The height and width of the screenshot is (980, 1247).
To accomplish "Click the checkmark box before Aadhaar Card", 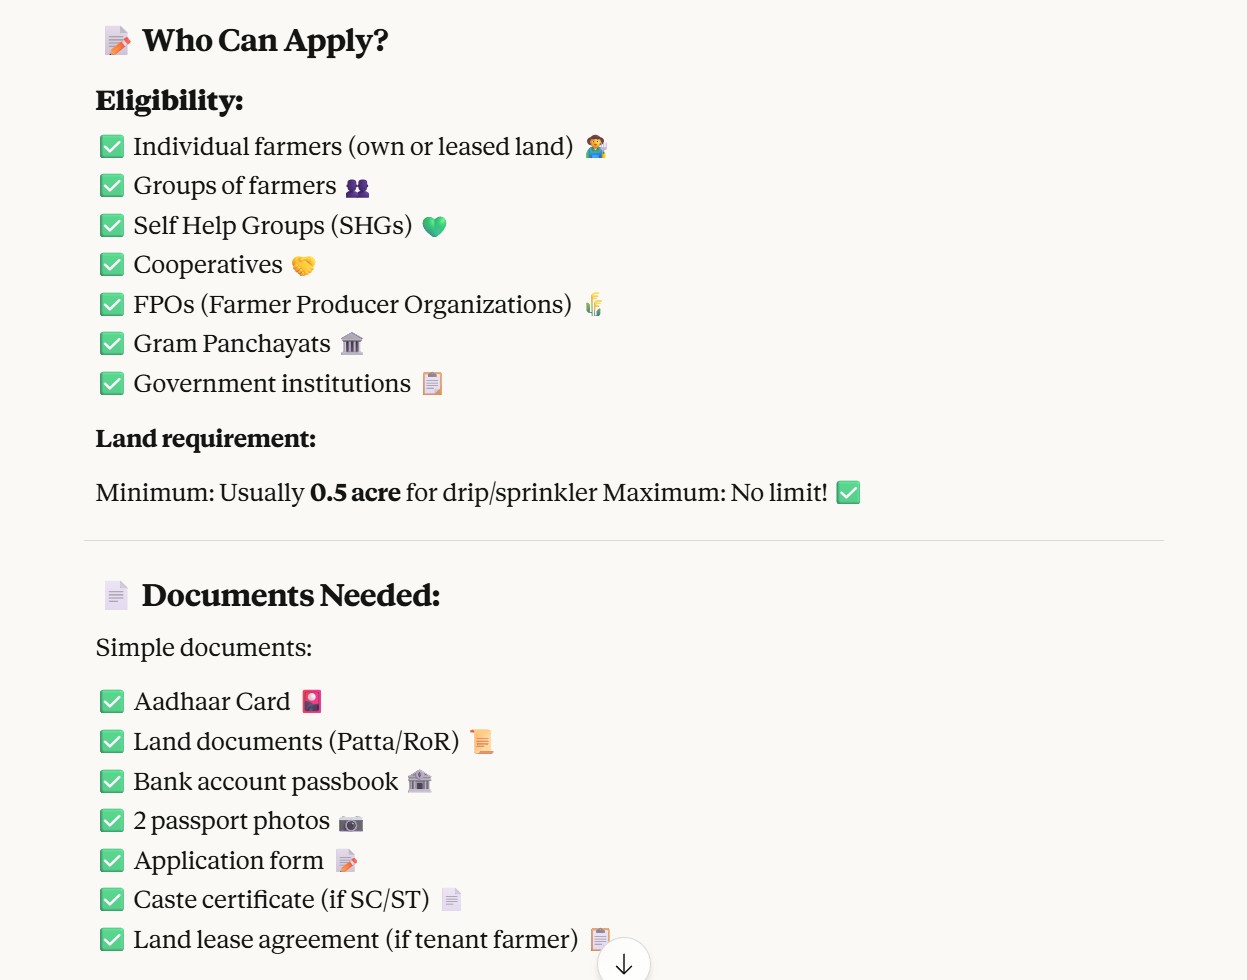I will pyautogui.click(x=112, y=702).
